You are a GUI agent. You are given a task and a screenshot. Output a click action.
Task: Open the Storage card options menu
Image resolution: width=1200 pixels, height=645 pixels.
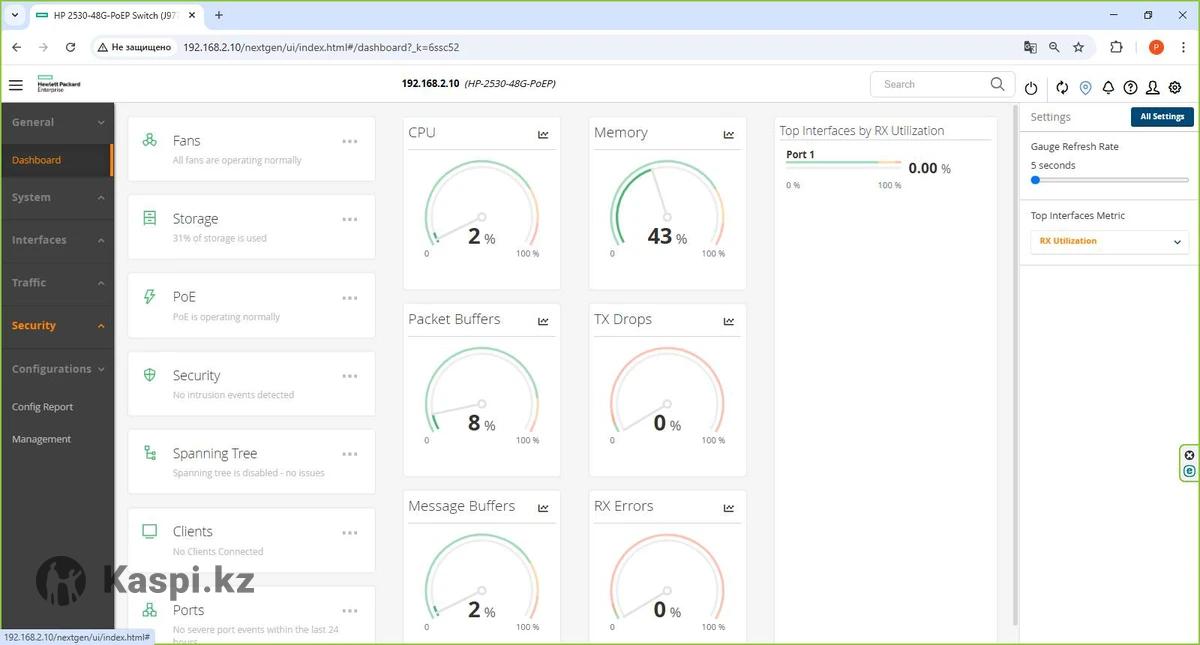350,219
